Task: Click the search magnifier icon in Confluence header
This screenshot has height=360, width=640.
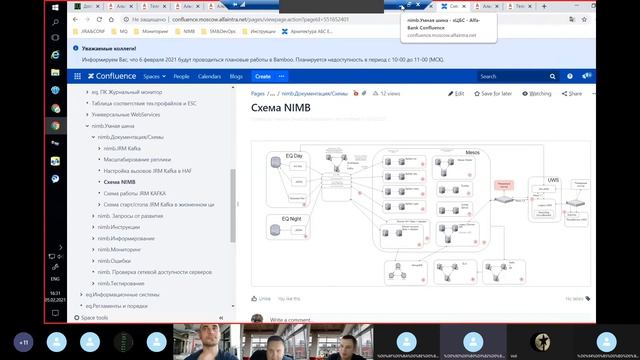Action: pos(552,77)
